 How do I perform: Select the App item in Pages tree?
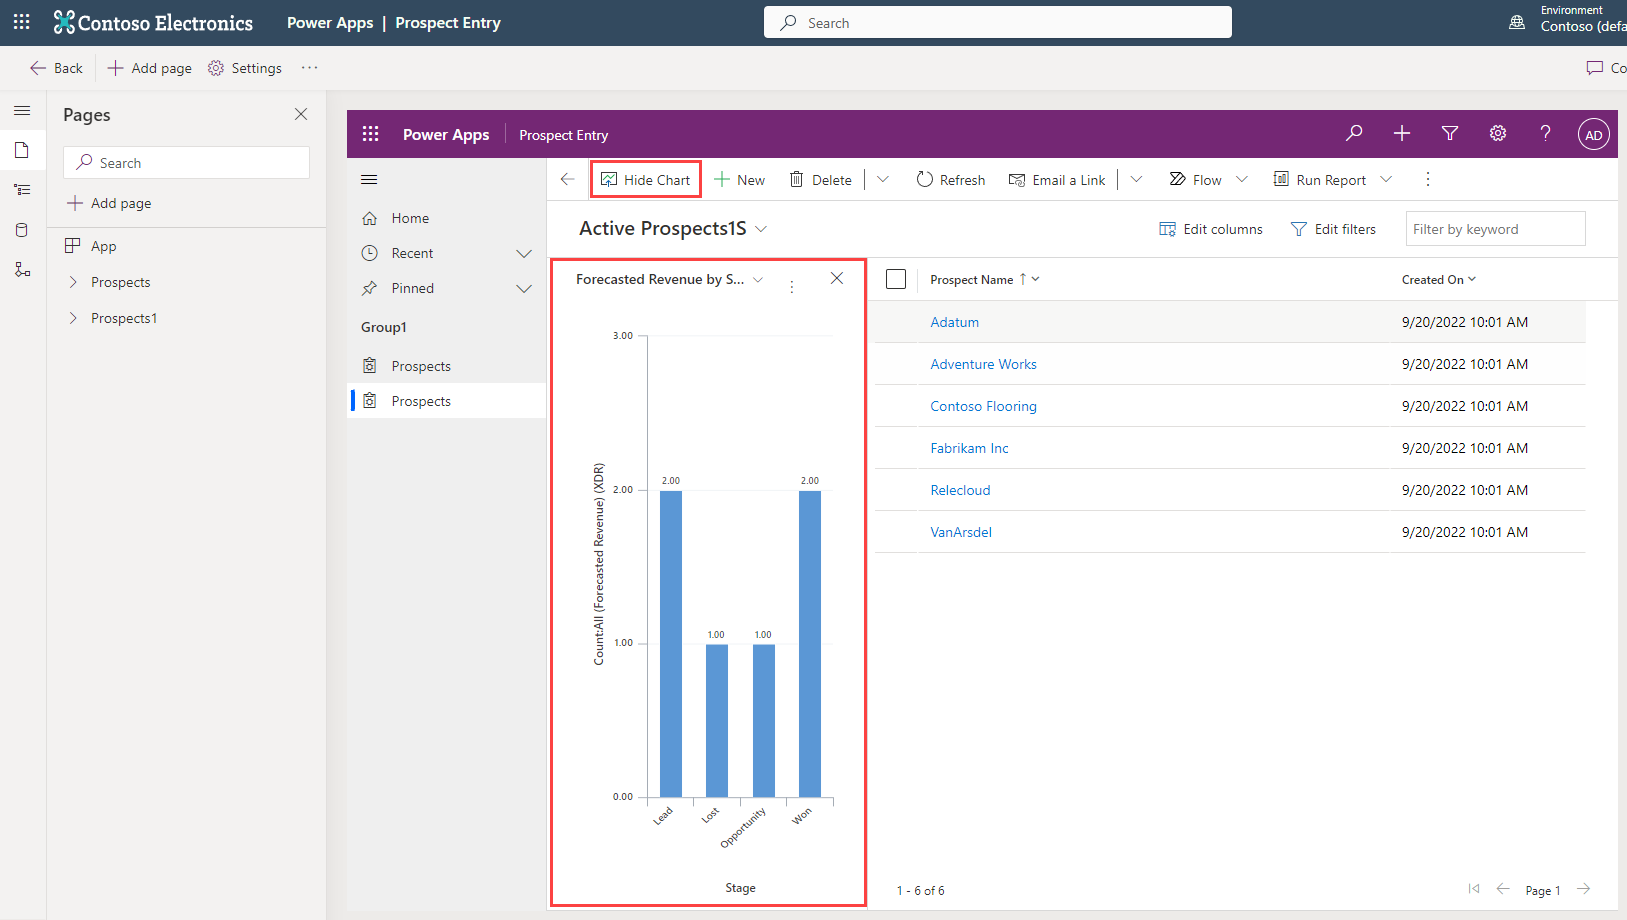91,246
